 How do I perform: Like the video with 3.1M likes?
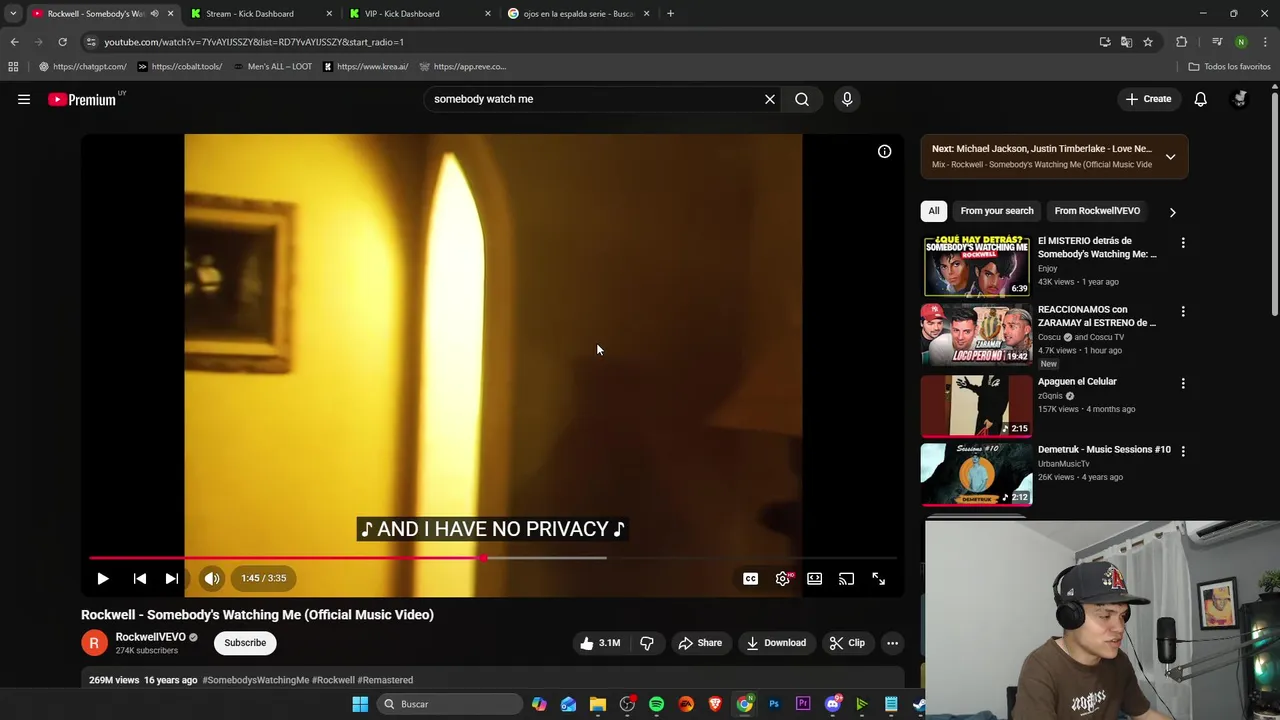click(x=600, y=643)
